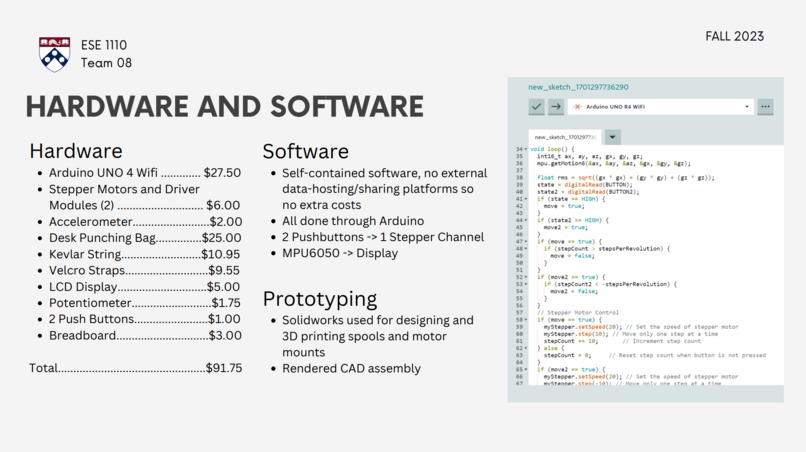The height and width of the screenshot is (452, 806).
Task: Click the 'stepCount = 0;' code line
Action: 567,355
